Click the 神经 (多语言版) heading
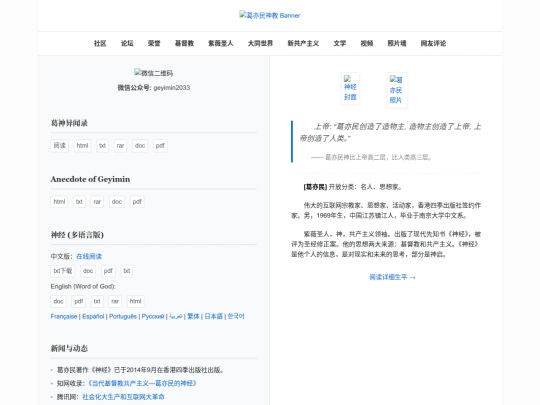Image resolution: width=540 pixels, height=405 pixels. click(77, 235)
